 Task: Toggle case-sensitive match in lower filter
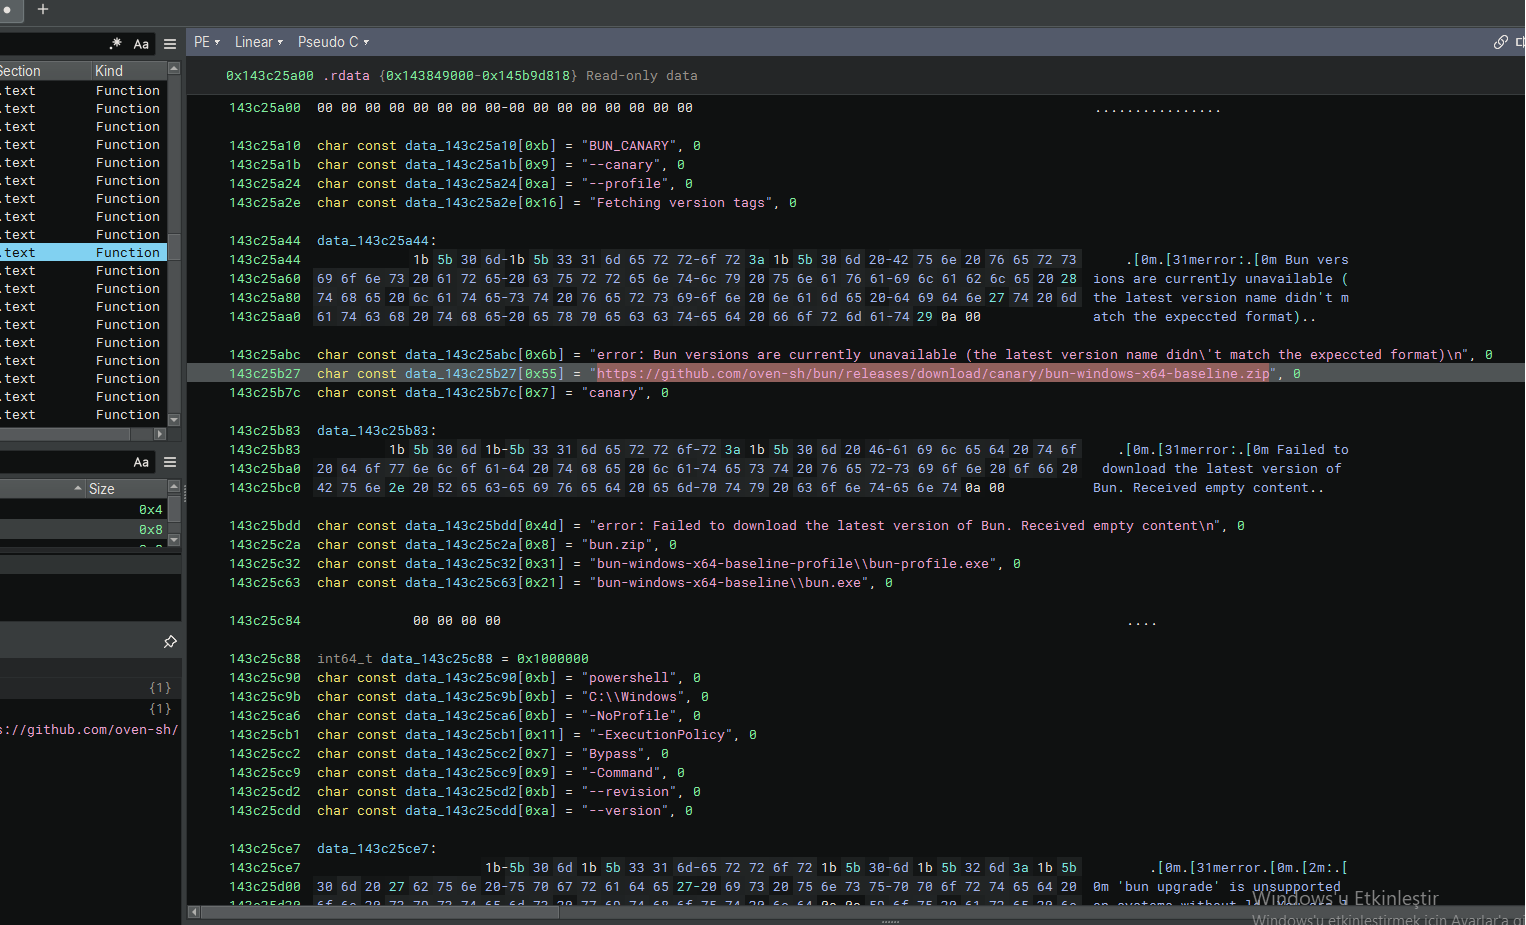coord(141,462)
